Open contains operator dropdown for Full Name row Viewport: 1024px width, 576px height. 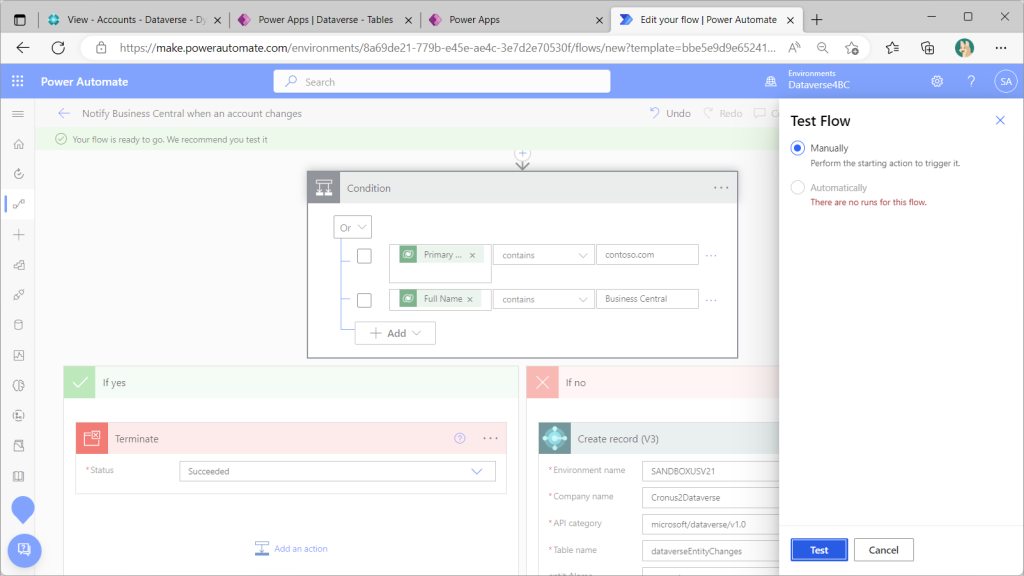(543, 299)
